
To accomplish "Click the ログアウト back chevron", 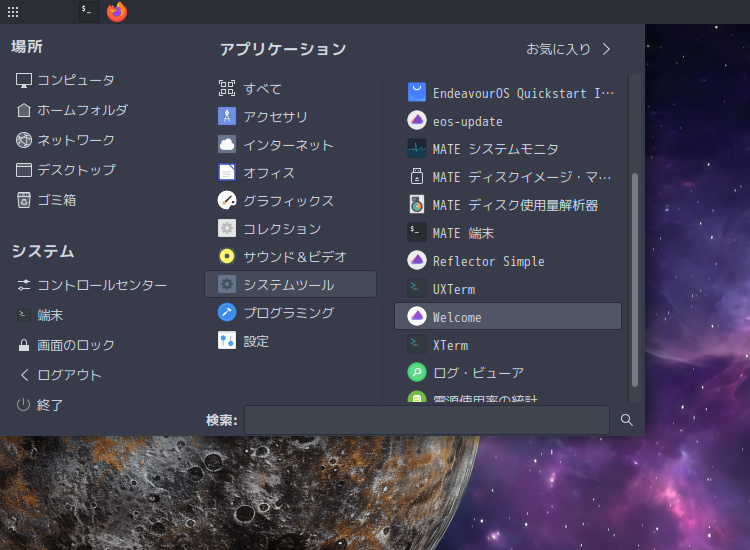I will click(x=24, y=375).
